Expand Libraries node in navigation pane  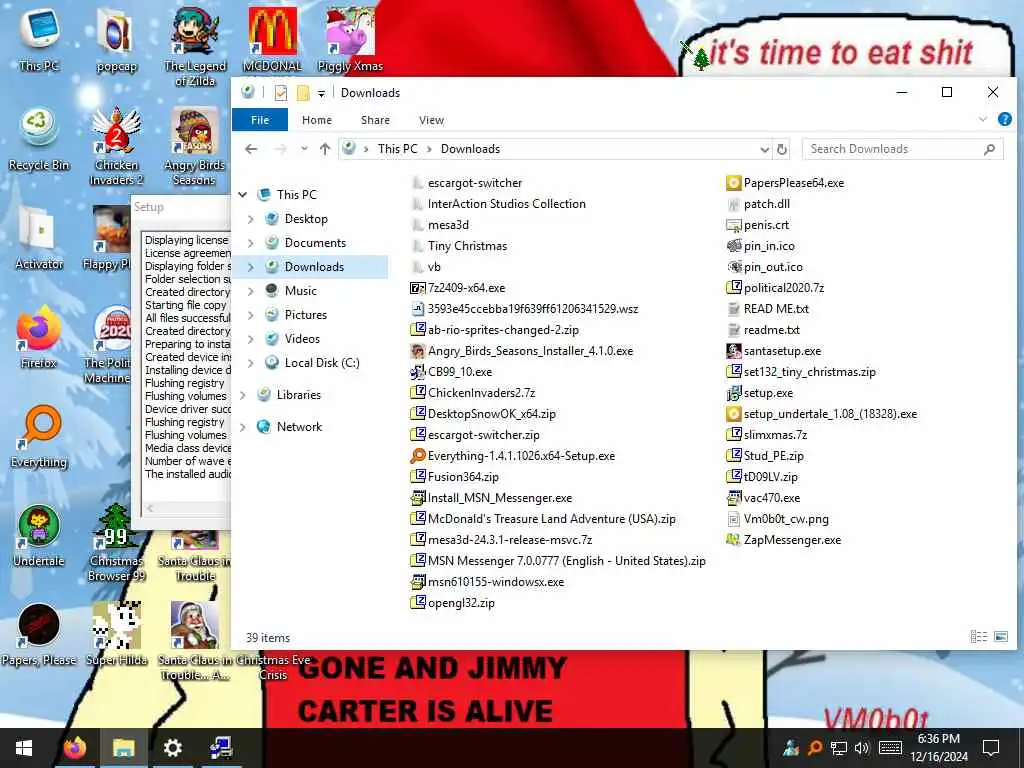tap(243, 395)
